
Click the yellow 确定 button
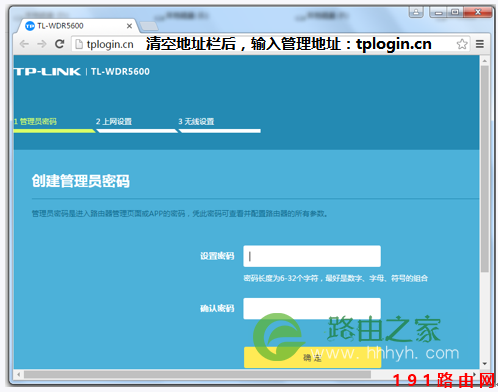tap(312, 357)
